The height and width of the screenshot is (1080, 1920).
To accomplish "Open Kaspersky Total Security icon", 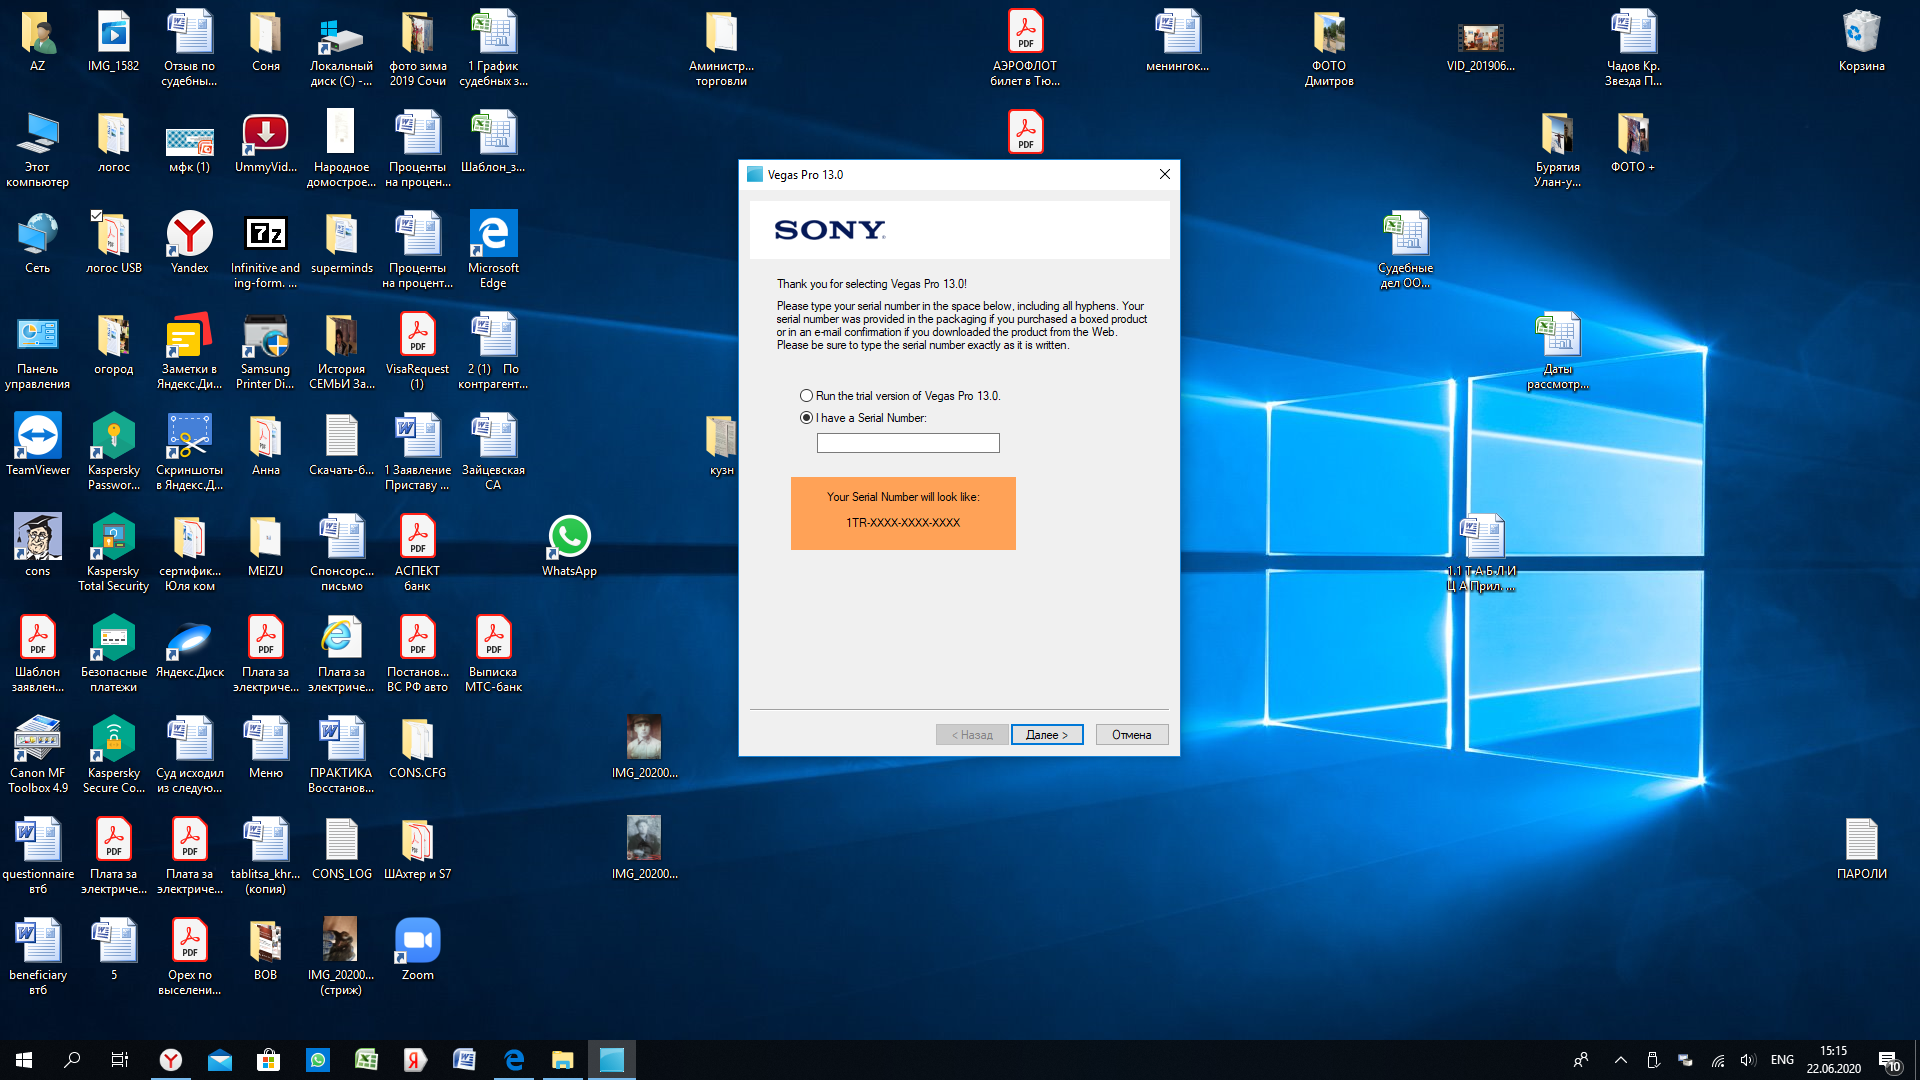I will (113, 553).
